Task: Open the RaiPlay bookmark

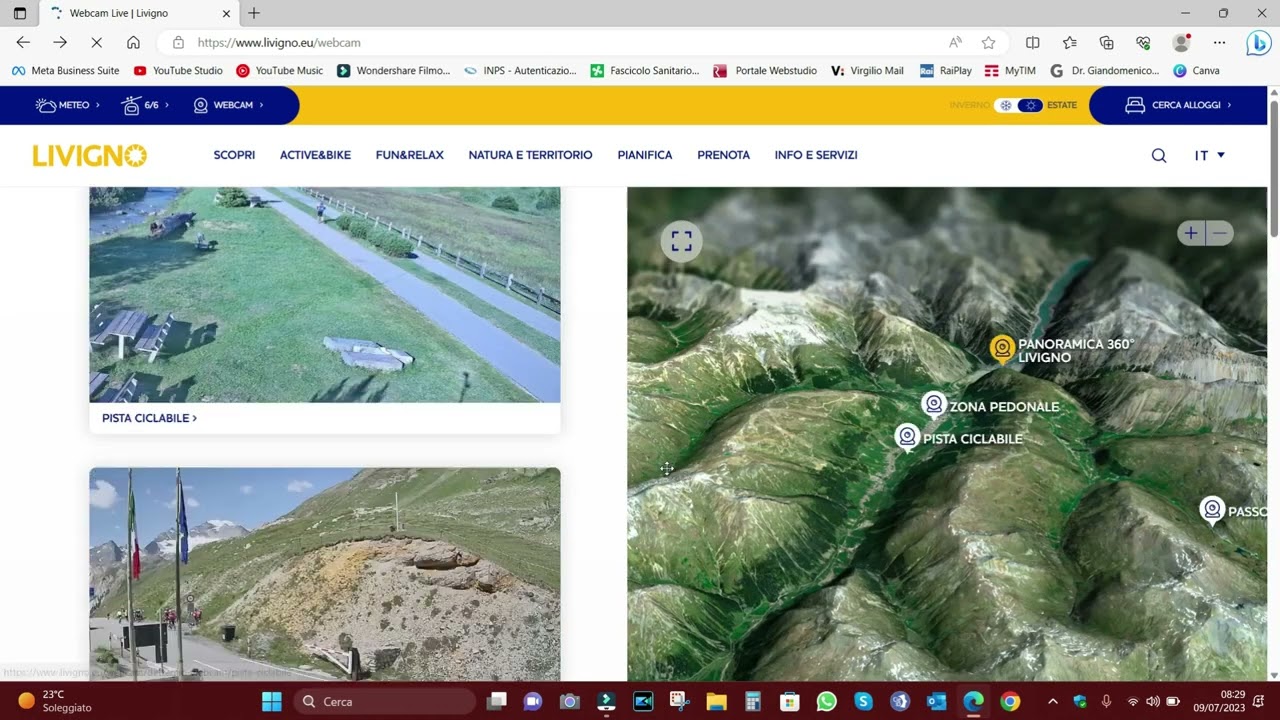Action: point(946,71)
